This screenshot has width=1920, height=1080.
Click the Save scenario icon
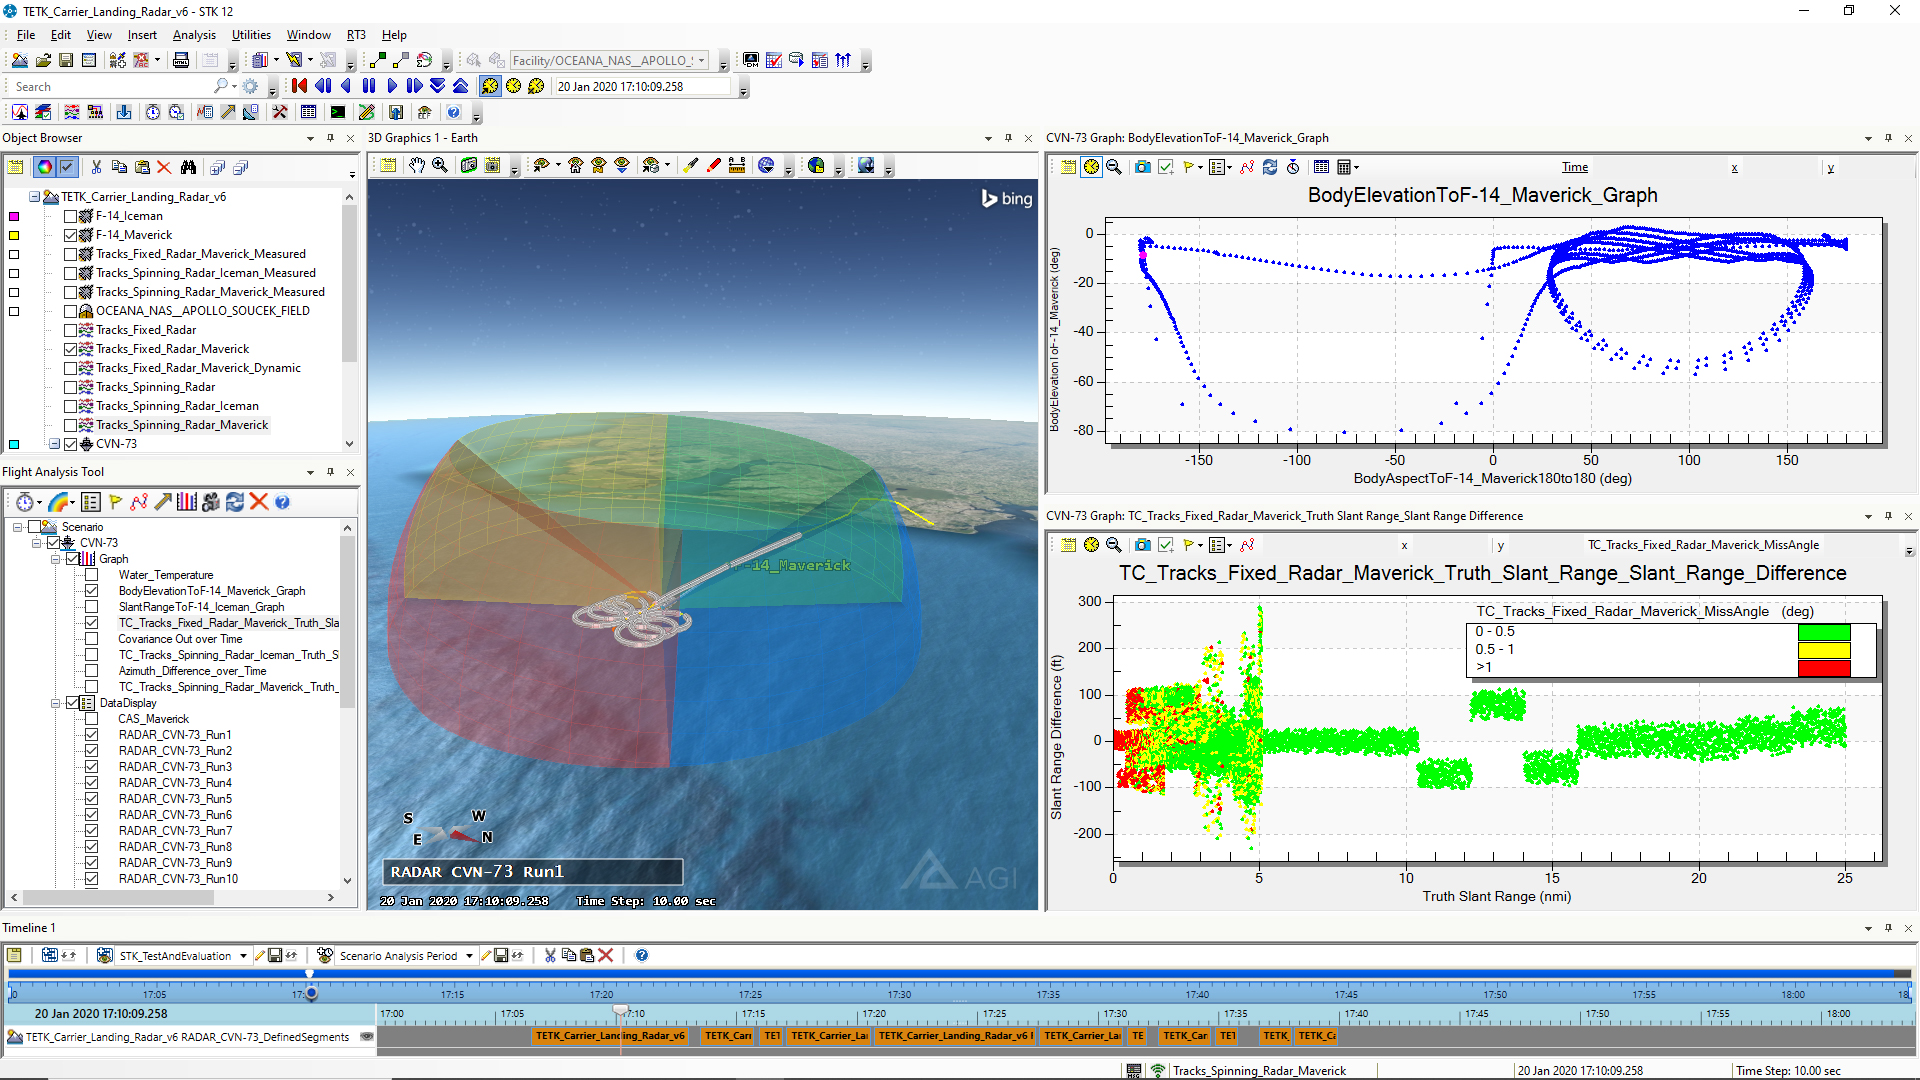[x=66, y=60]
